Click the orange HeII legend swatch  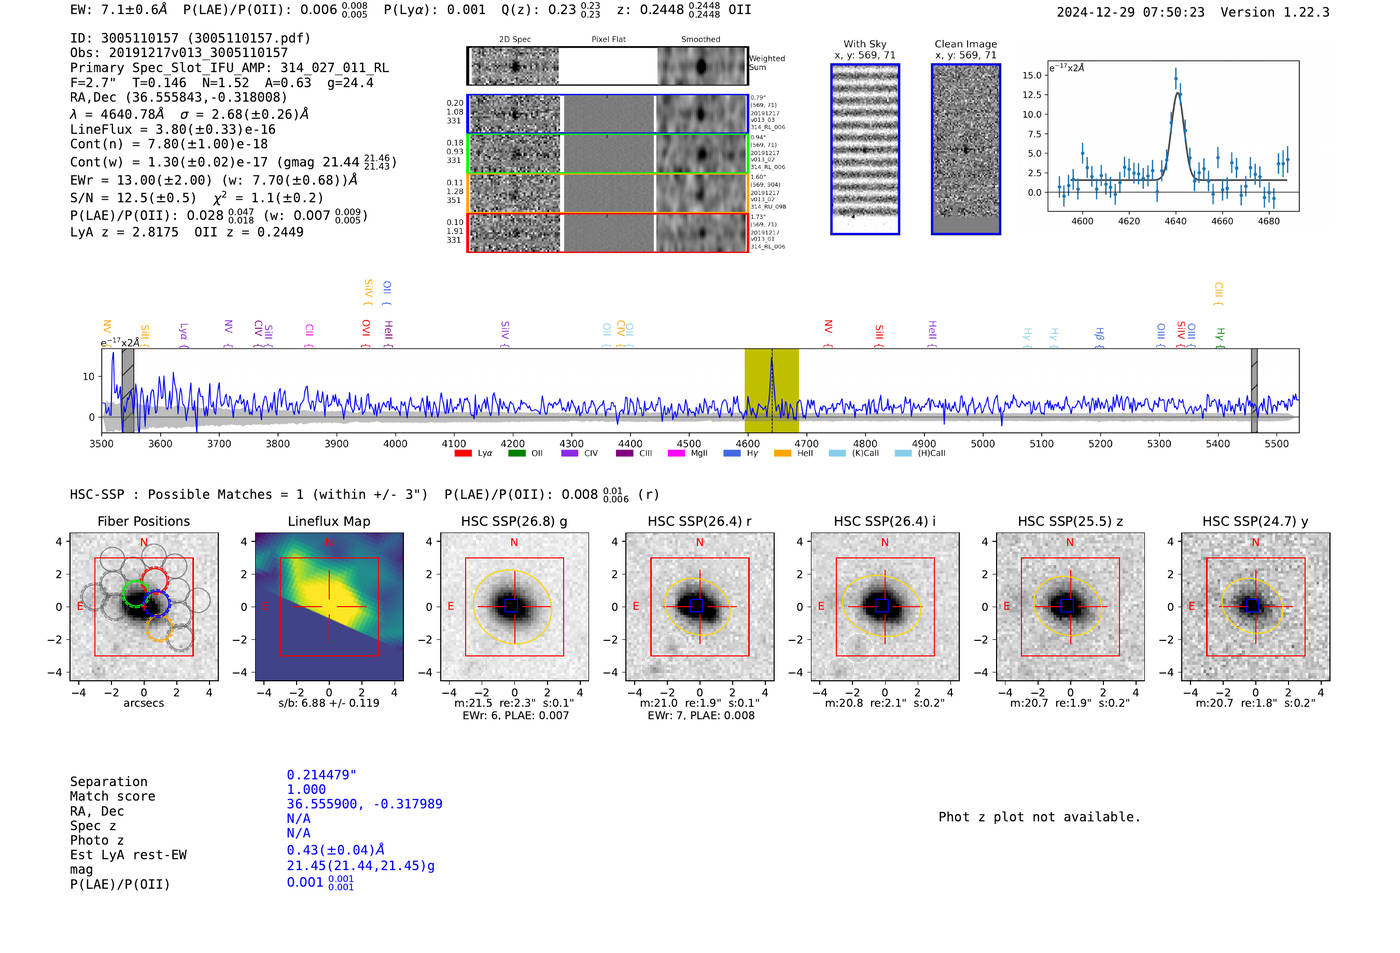[x=782, y=453]
